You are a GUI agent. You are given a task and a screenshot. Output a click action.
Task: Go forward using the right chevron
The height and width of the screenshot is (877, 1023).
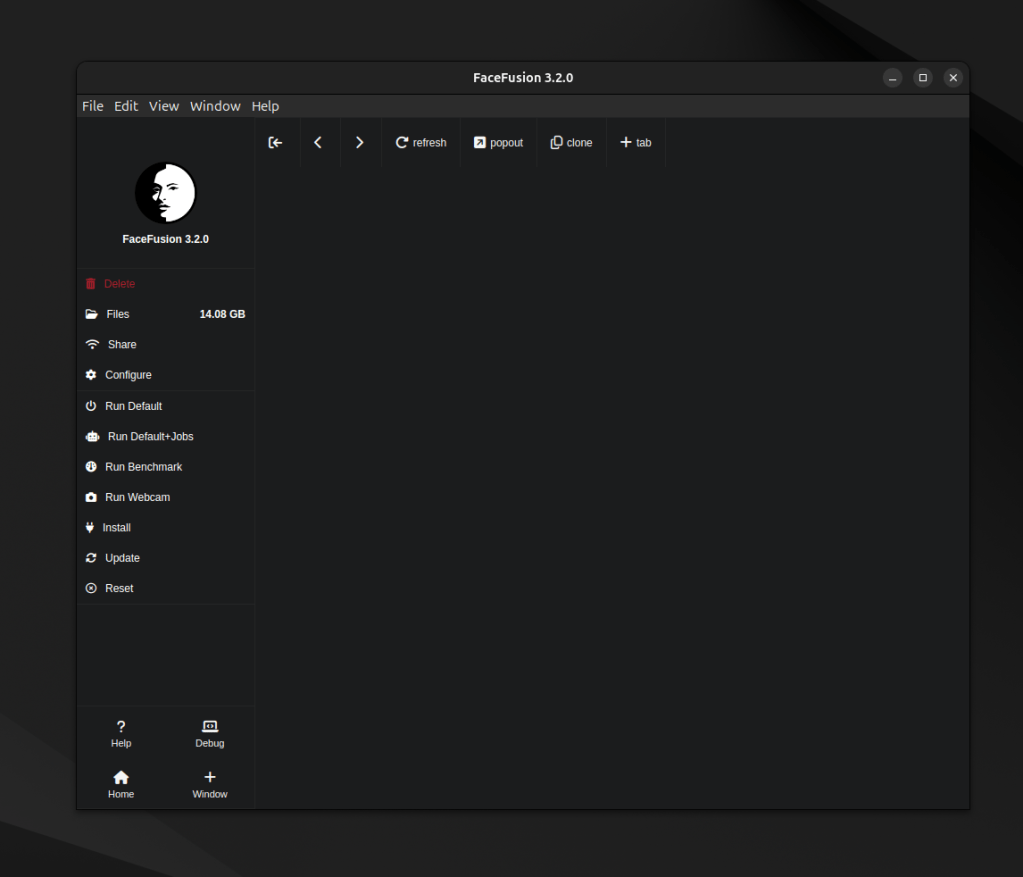pyautogui.click(x=360, y=143)
